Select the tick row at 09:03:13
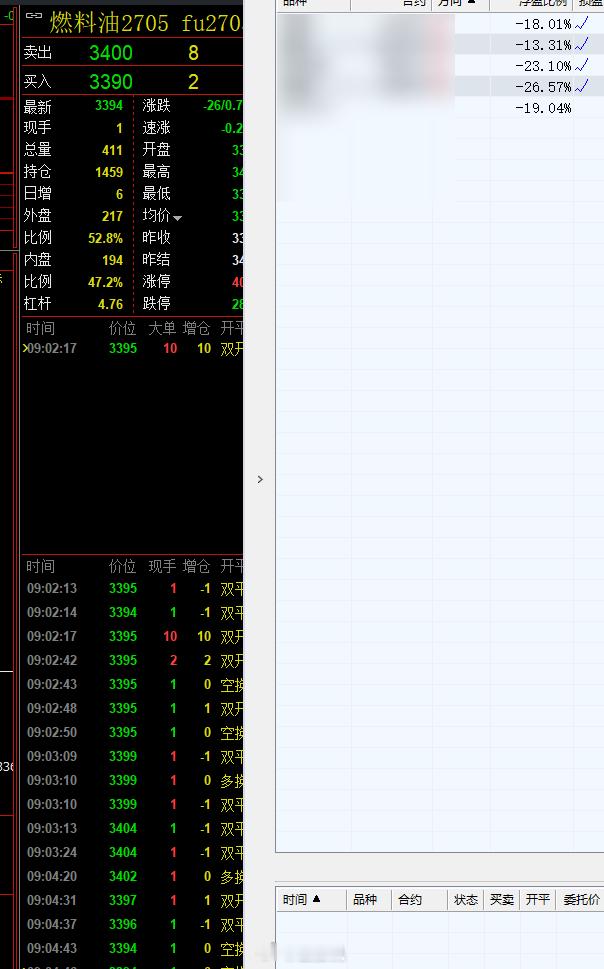Screen dimensions: 604x969 pos(132,829)
